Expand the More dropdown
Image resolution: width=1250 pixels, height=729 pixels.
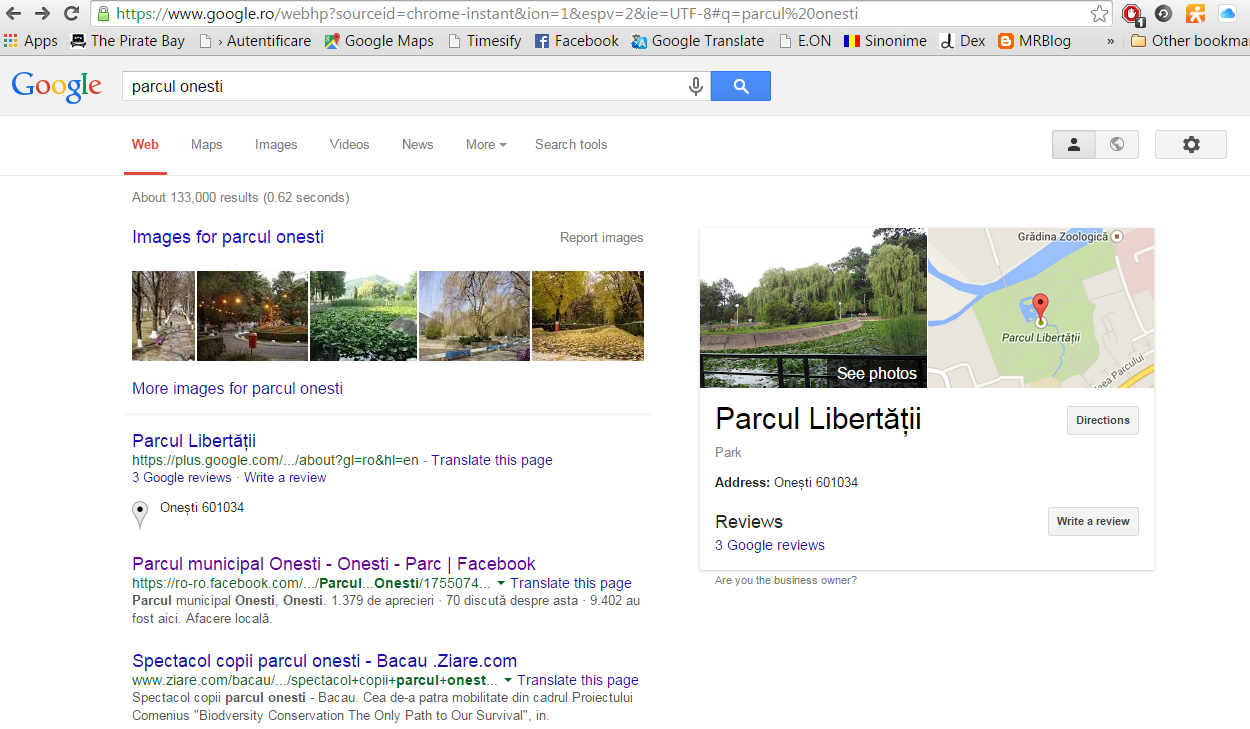(486, 145)
